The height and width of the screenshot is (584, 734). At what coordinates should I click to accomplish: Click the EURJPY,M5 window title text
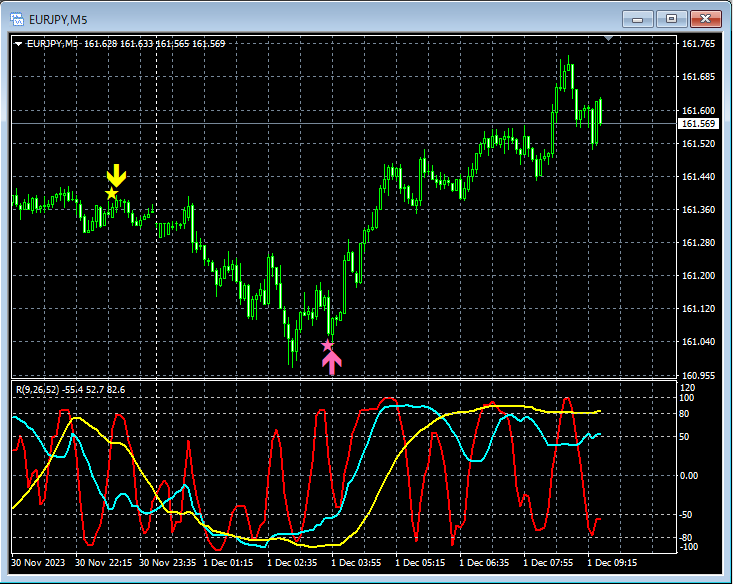pyautogui.click(x=58, y=20)
